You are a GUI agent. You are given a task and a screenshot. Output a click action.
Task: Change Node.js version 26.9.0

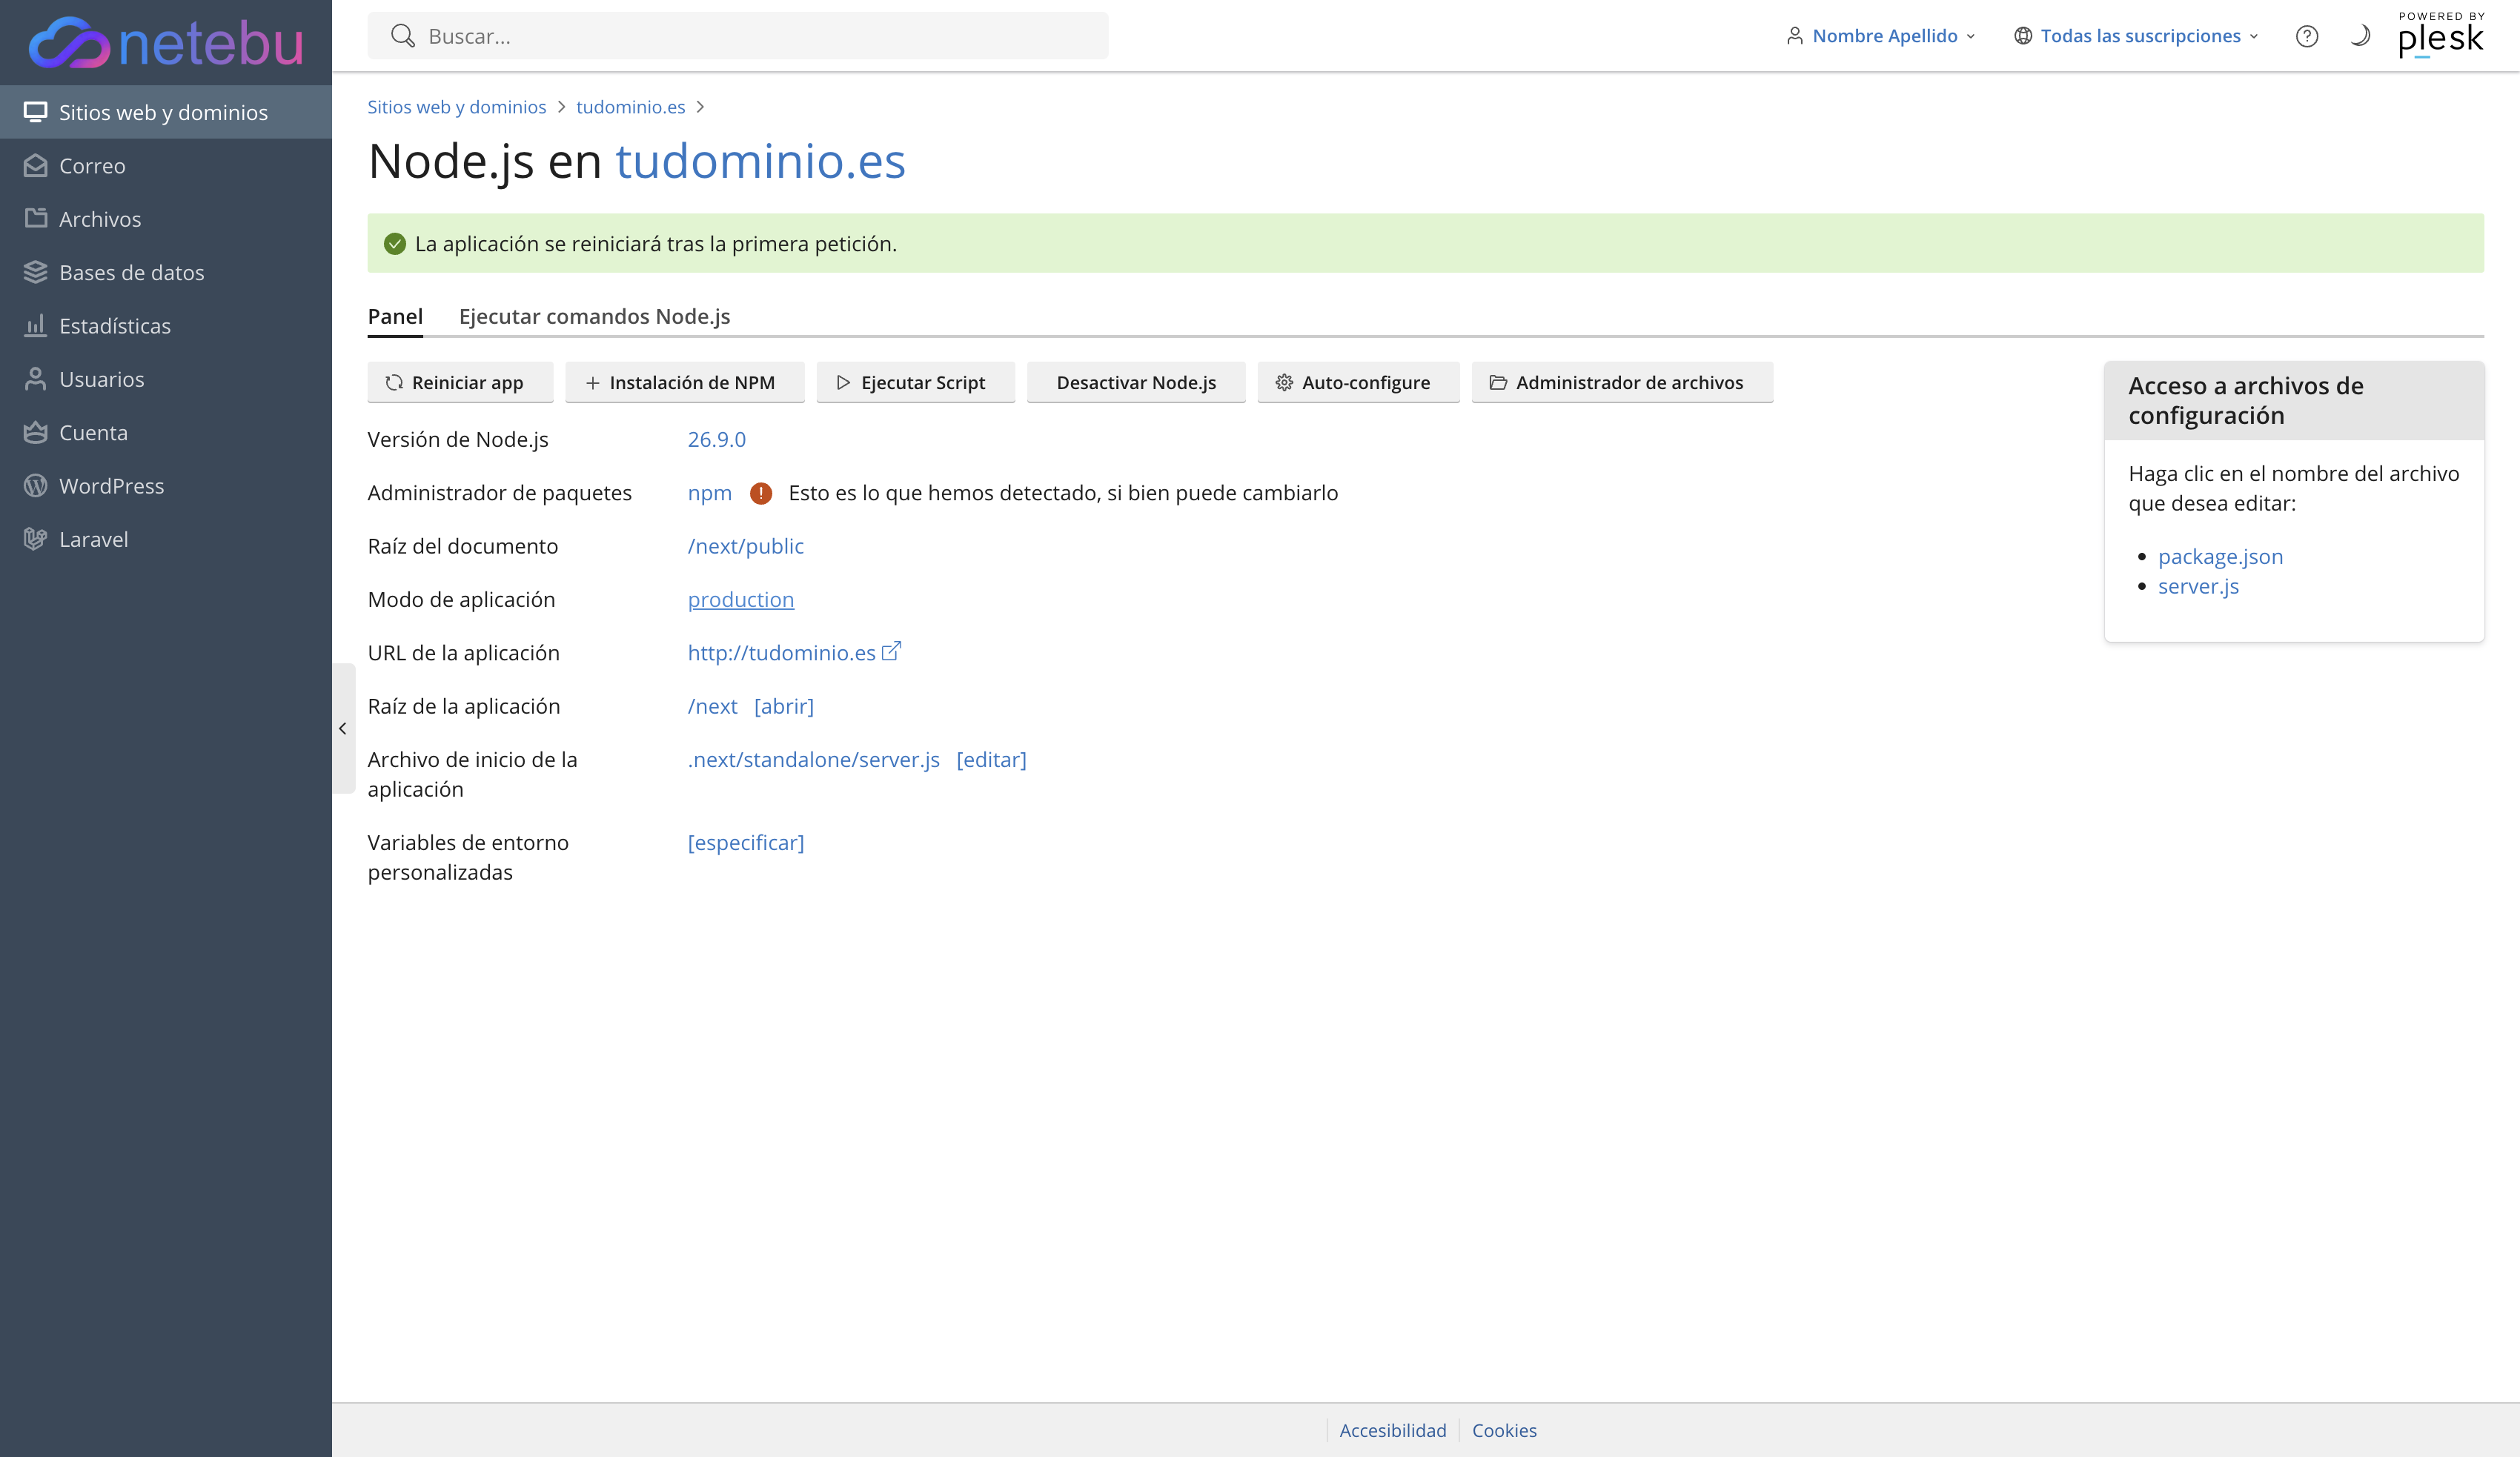[717, 439]
